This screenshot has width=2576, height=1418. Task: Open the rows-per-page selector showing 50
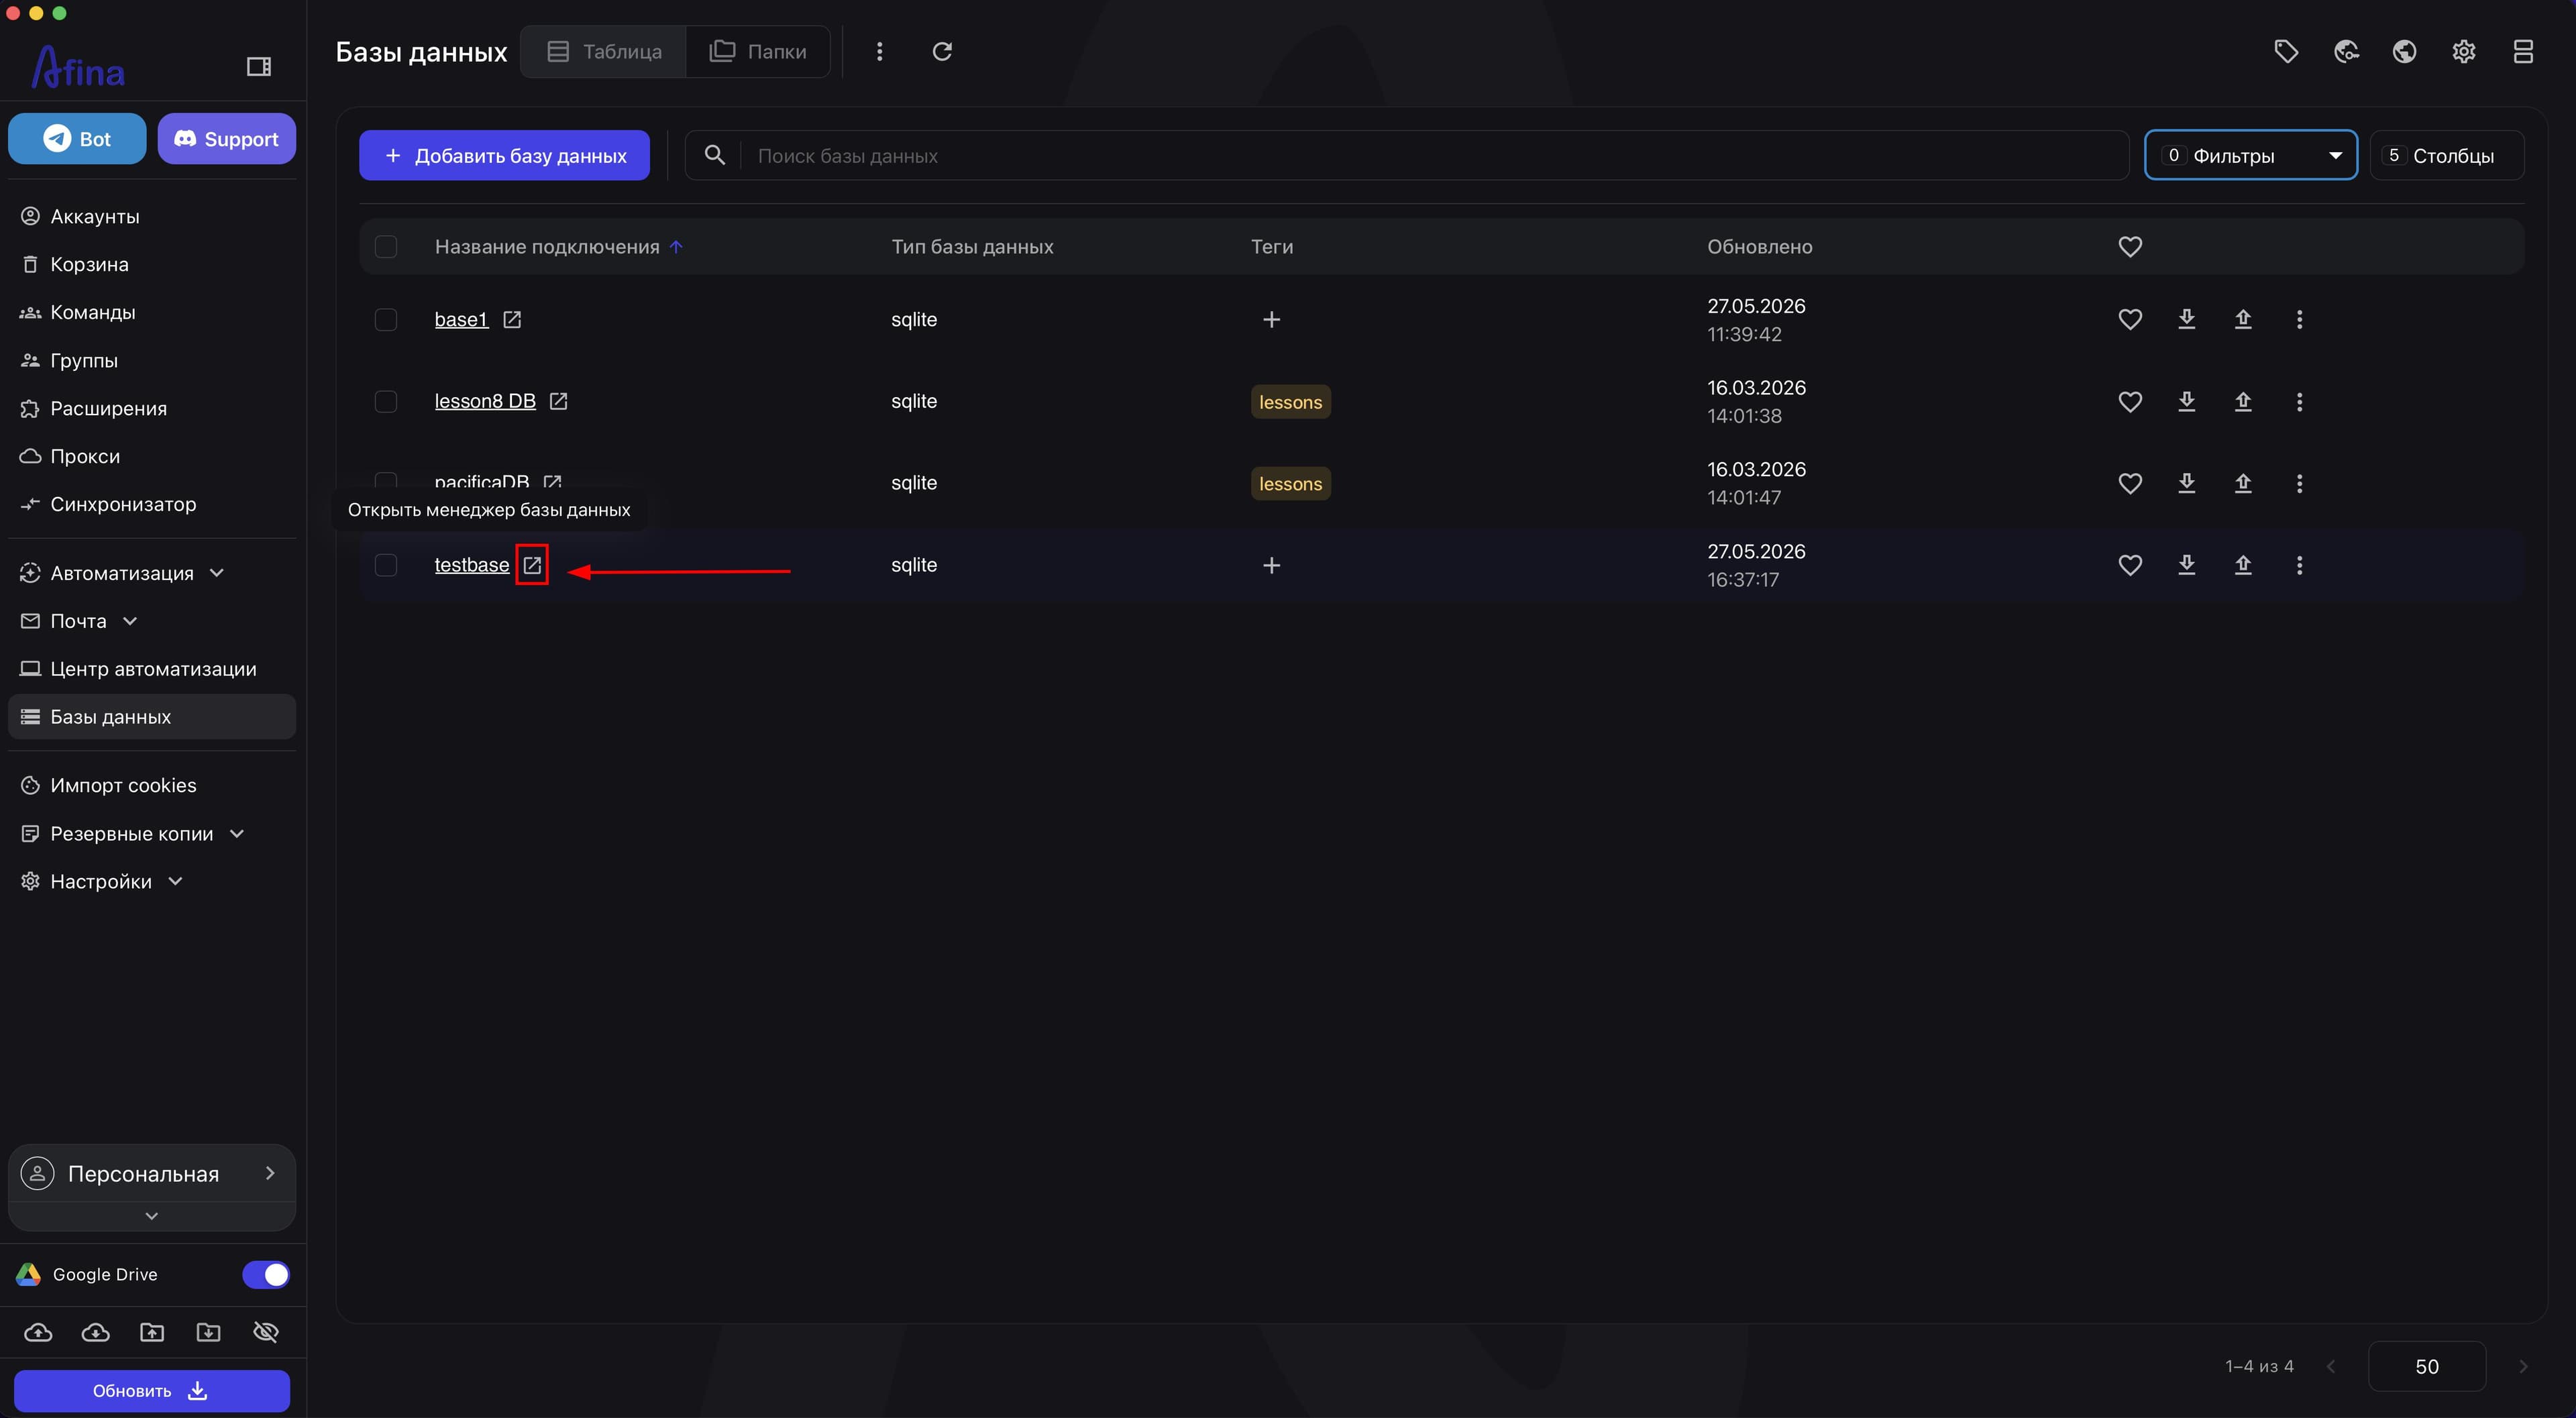pos(2427,1366)
